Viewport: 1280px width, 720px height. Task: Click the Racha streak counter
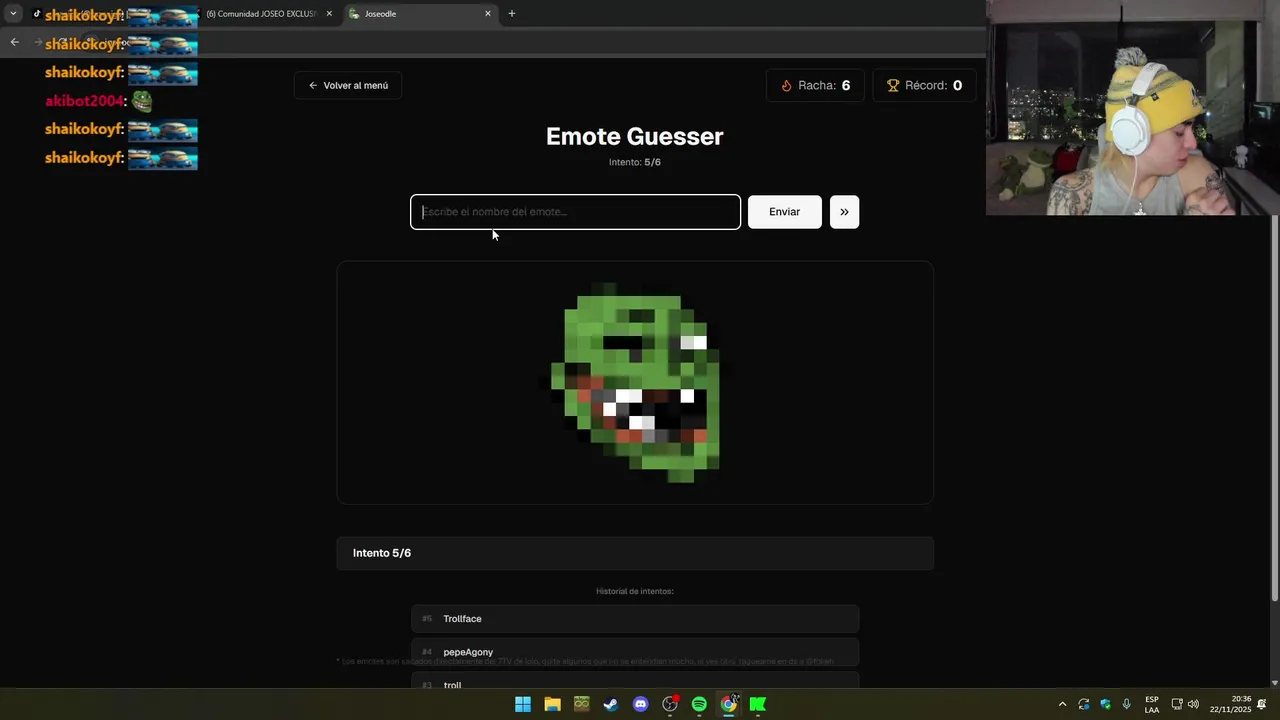click(x=816, y=85)
